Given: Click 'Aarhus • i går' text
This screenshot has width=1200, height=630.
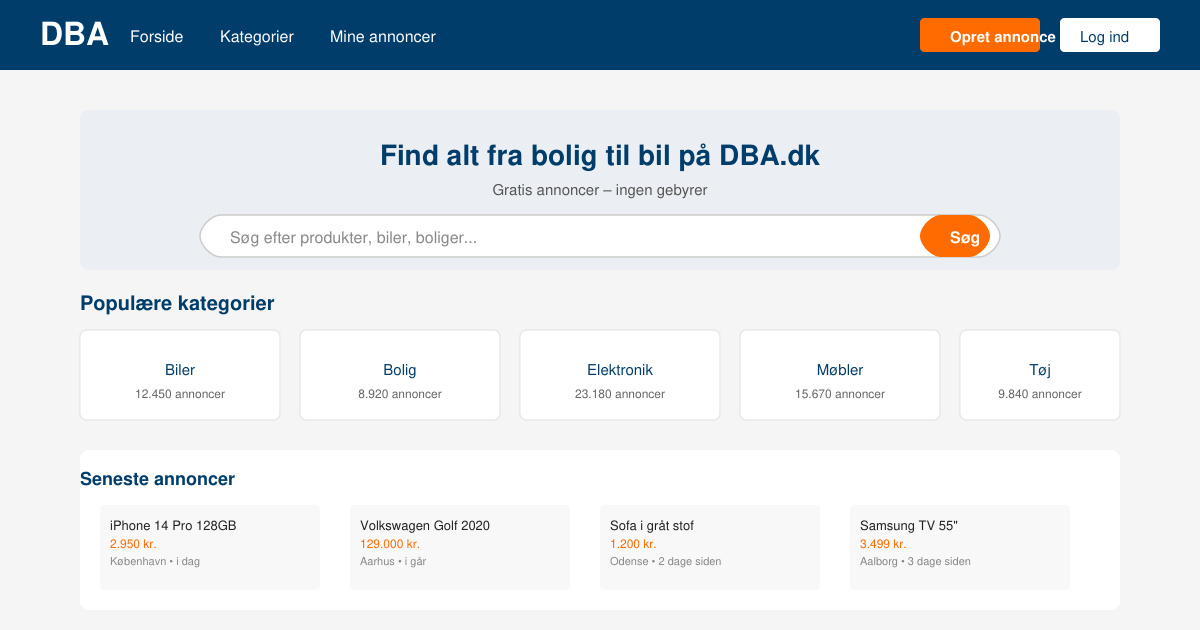Looking at the screenshot, I should 393,561.
